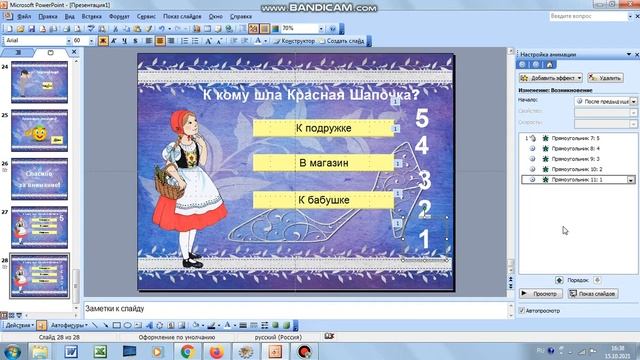Toggle italic formatting
Viewport: 640px width, 360px height.
114,41
